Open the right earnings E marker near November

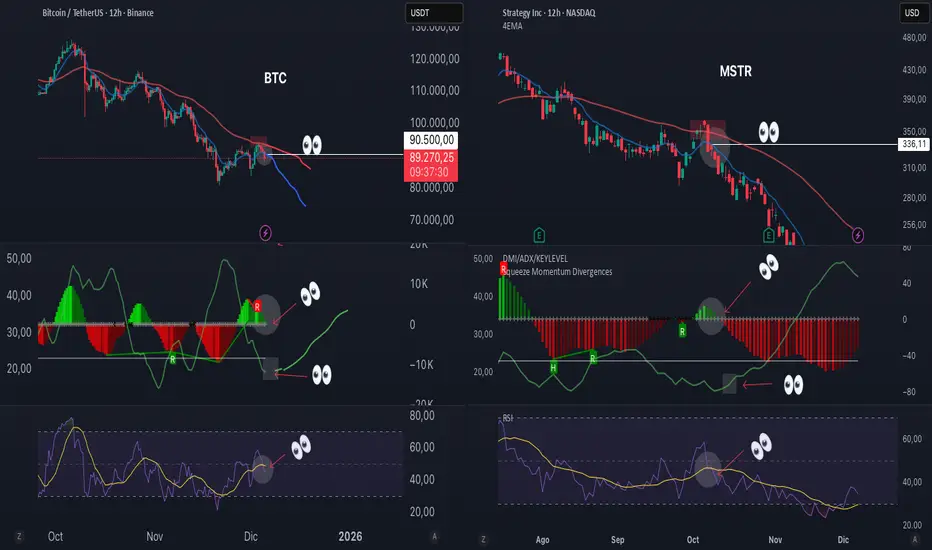pos(769,235)
